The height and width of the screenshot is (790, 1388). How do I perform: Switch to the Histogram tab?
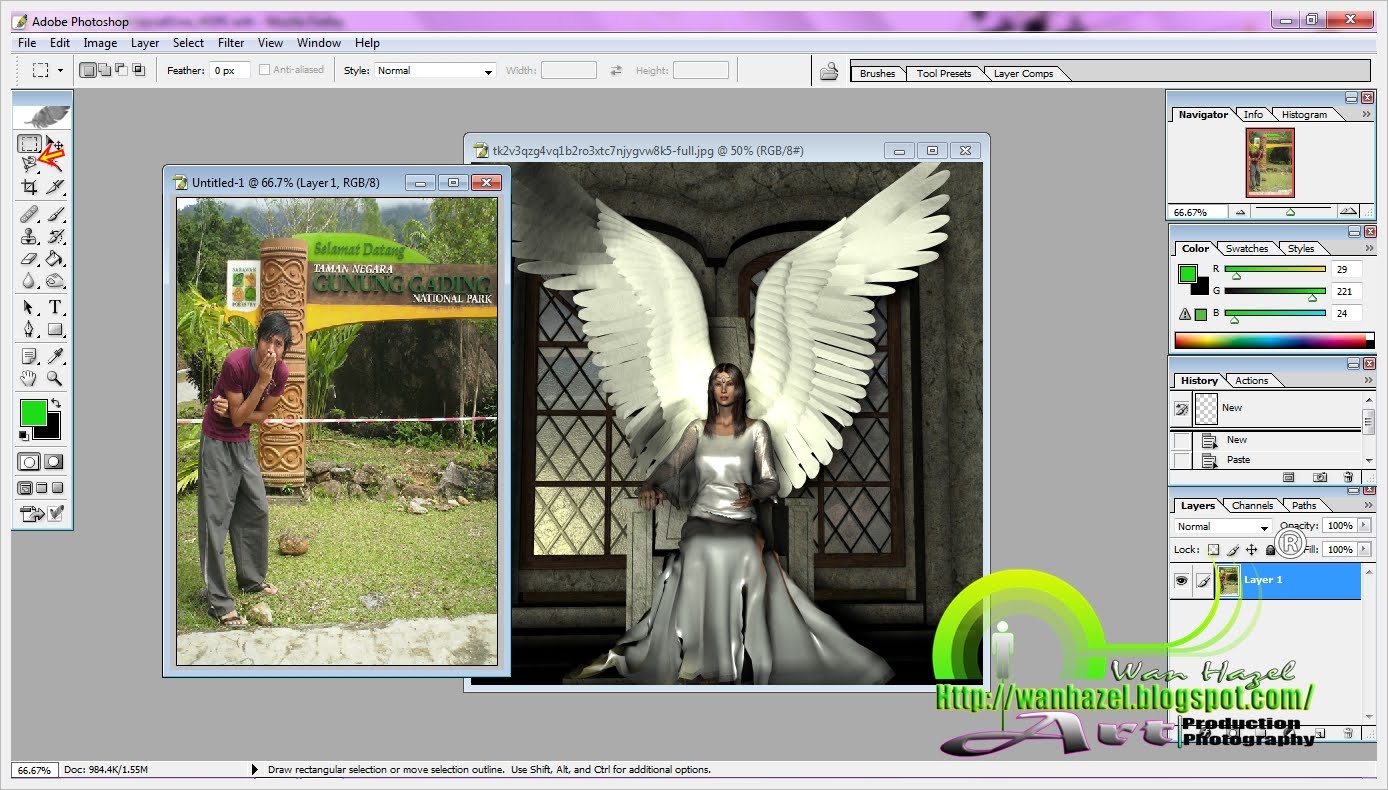[1304, 114]
